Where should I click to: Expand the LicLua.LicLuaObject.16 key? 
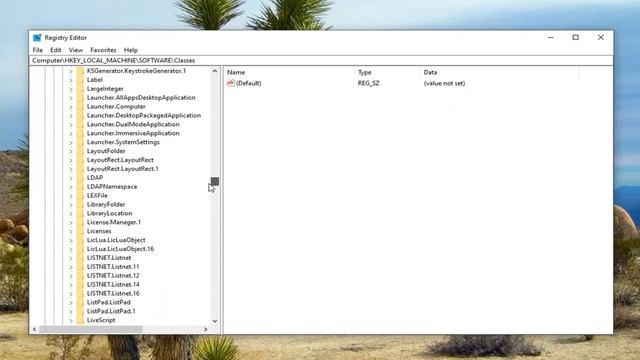(71, 249)
